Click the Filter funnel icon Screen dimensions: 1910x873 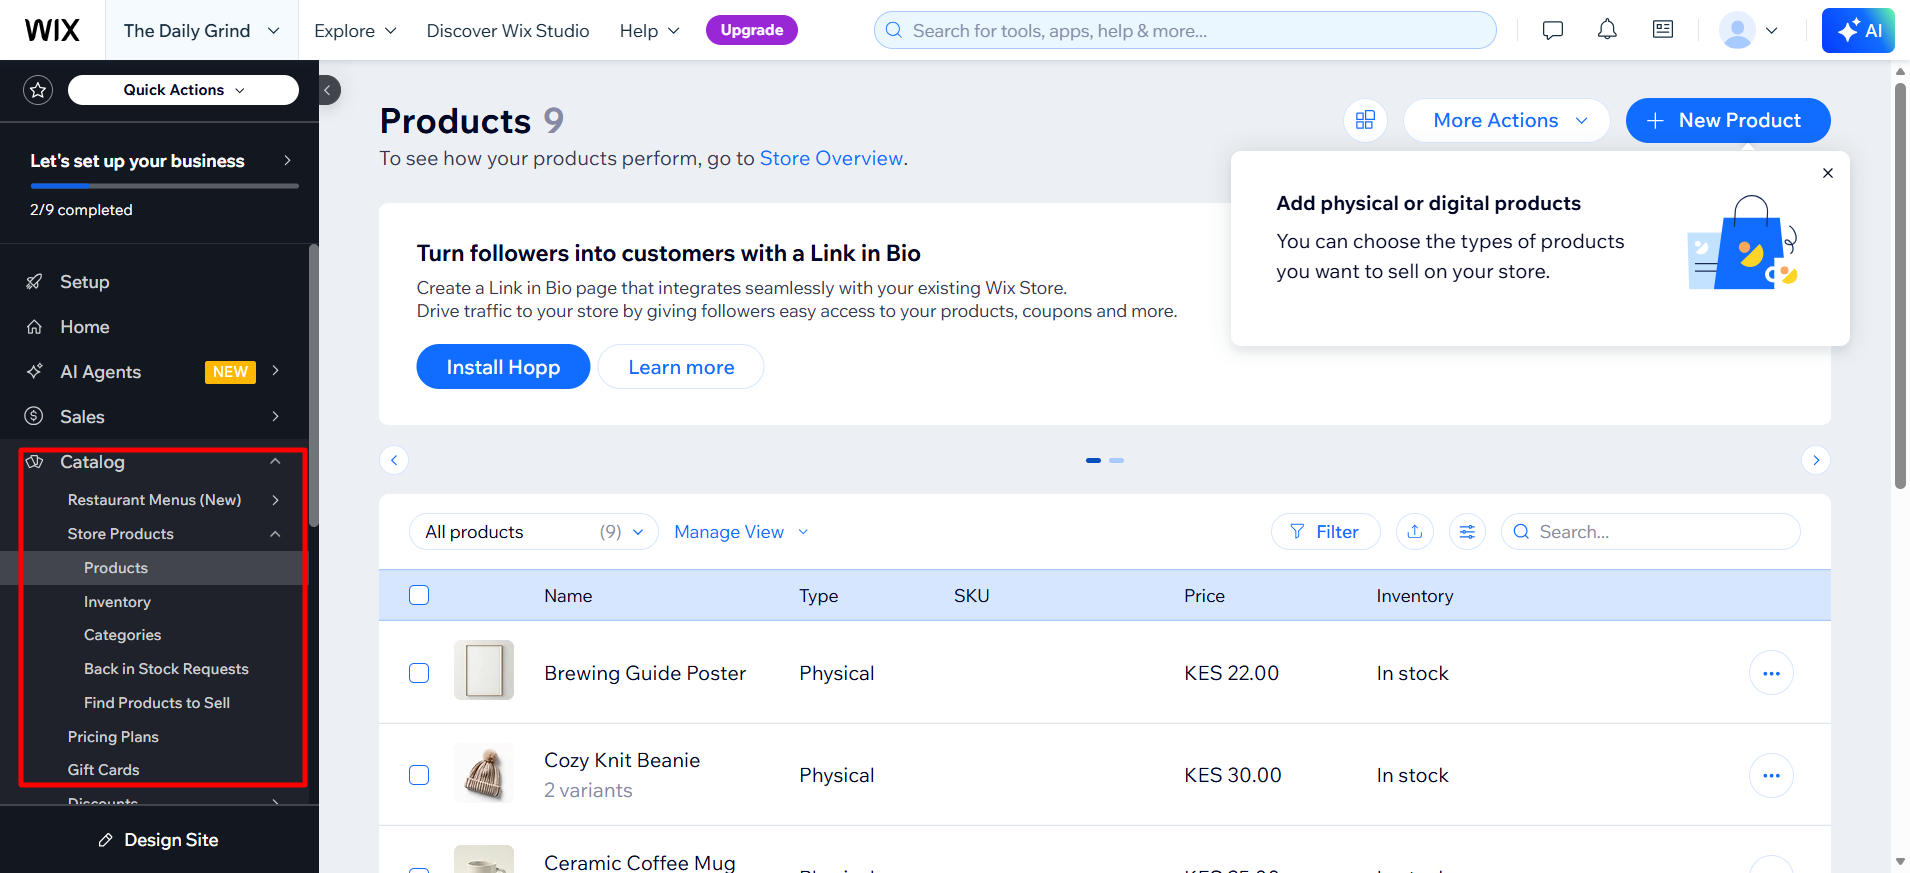click(1297, 532)
